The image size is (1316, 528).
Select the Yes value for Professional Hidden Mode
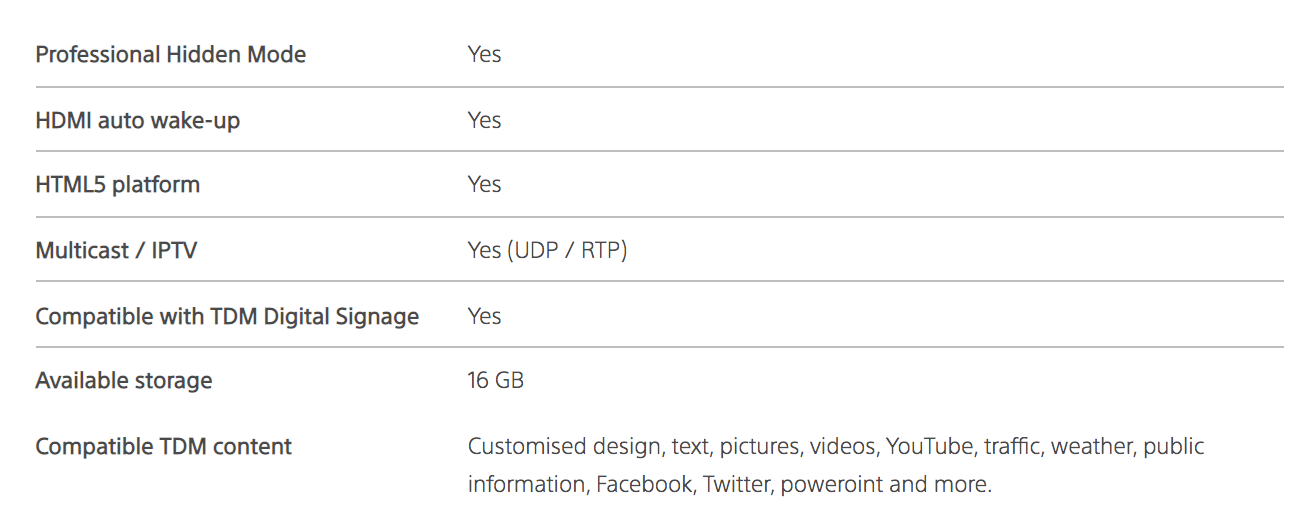click(x=484, y=55)
